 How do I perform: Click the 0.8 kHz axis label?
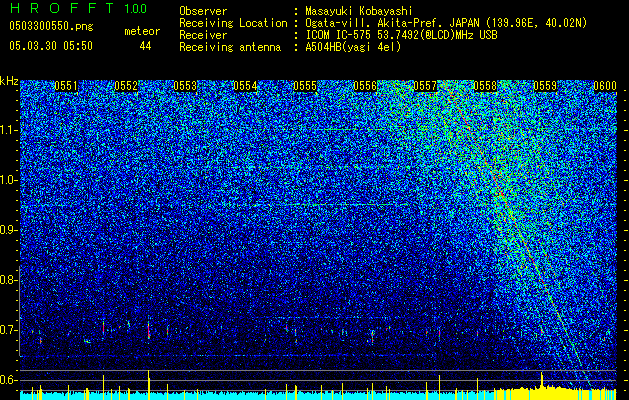9,280
